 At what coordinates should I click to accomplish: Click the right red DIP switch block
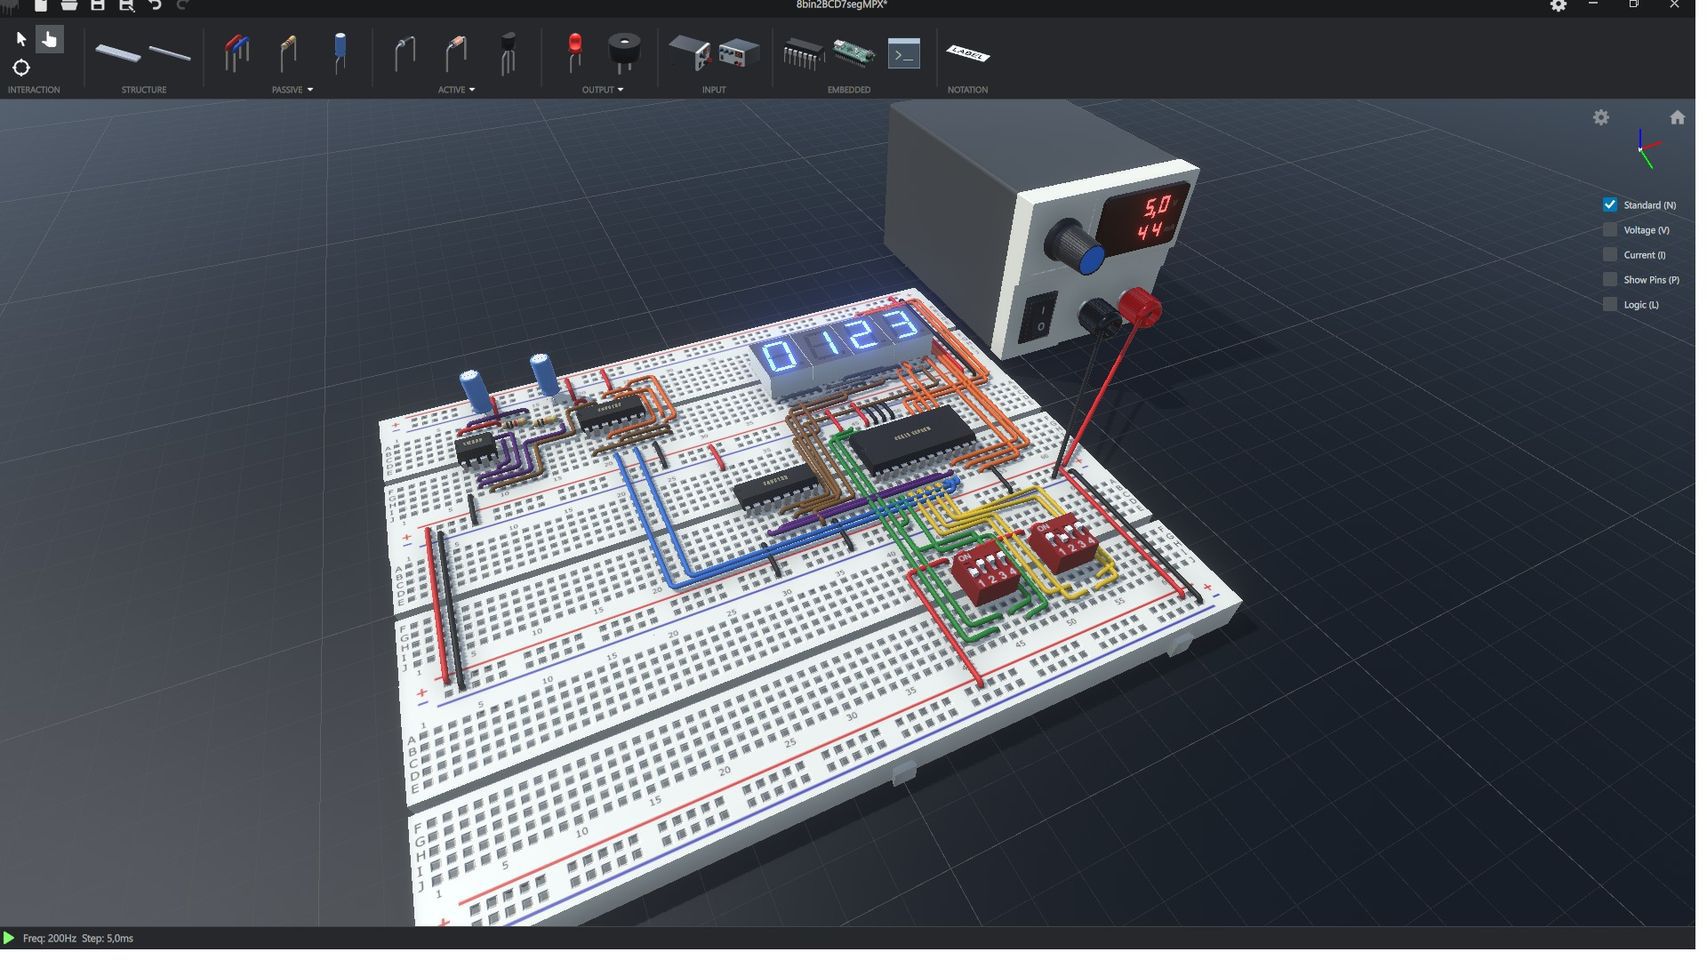[x=1063, y=543]
